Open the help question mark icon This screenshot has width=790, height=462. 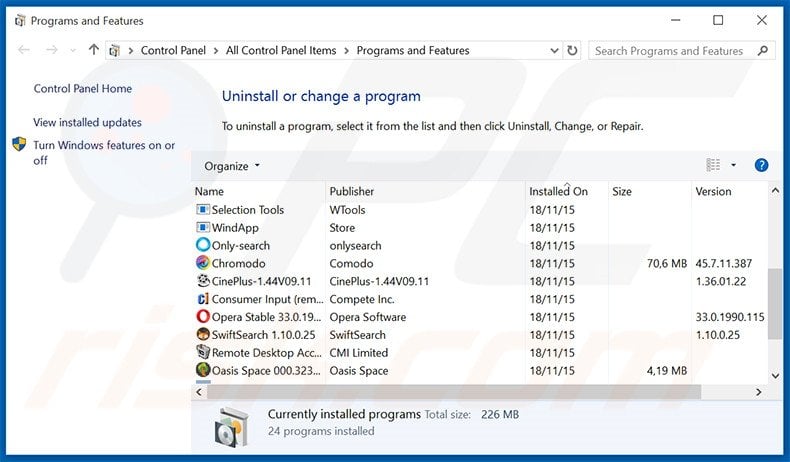click(x=761, y=165)
